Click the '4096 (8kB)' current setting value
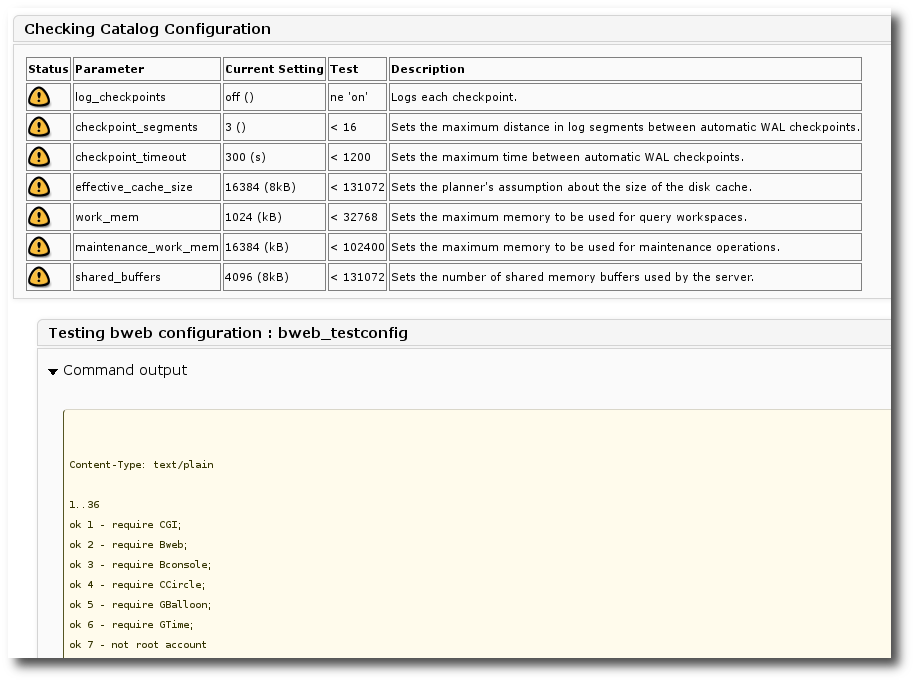Viewport: 915px width, 682px height. click(x=257, y=277)
